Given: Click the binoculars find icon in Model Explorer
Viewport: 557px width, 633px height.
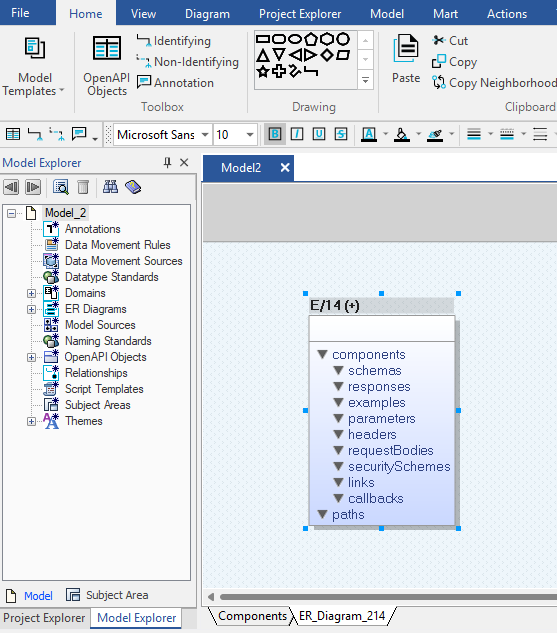Looking at the screenshot, I should 110,187.
